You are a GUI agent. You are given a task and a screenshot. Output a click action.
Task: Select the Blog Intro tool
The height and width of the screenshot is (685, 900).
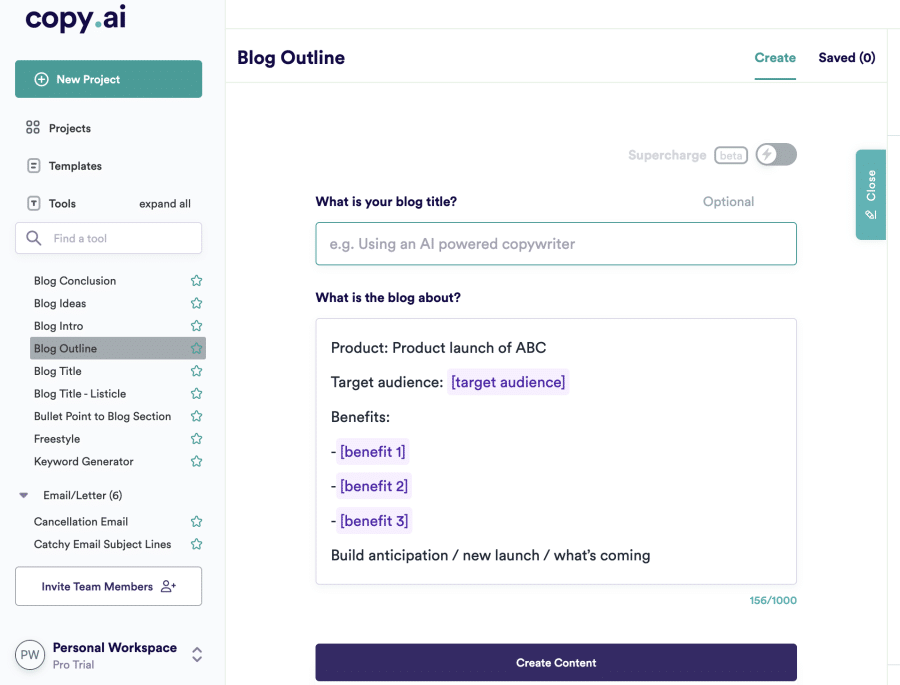pyautogui.click(x=59, y=326)
